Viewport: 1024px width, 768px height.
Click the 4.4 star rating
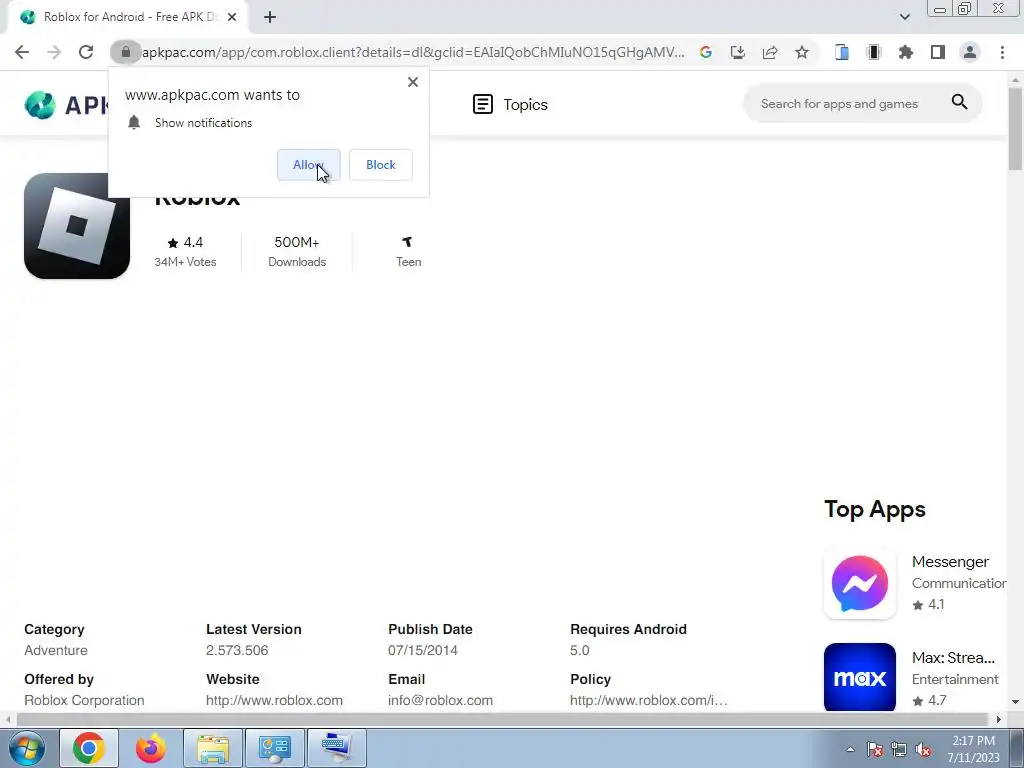[x=185, y=242]
